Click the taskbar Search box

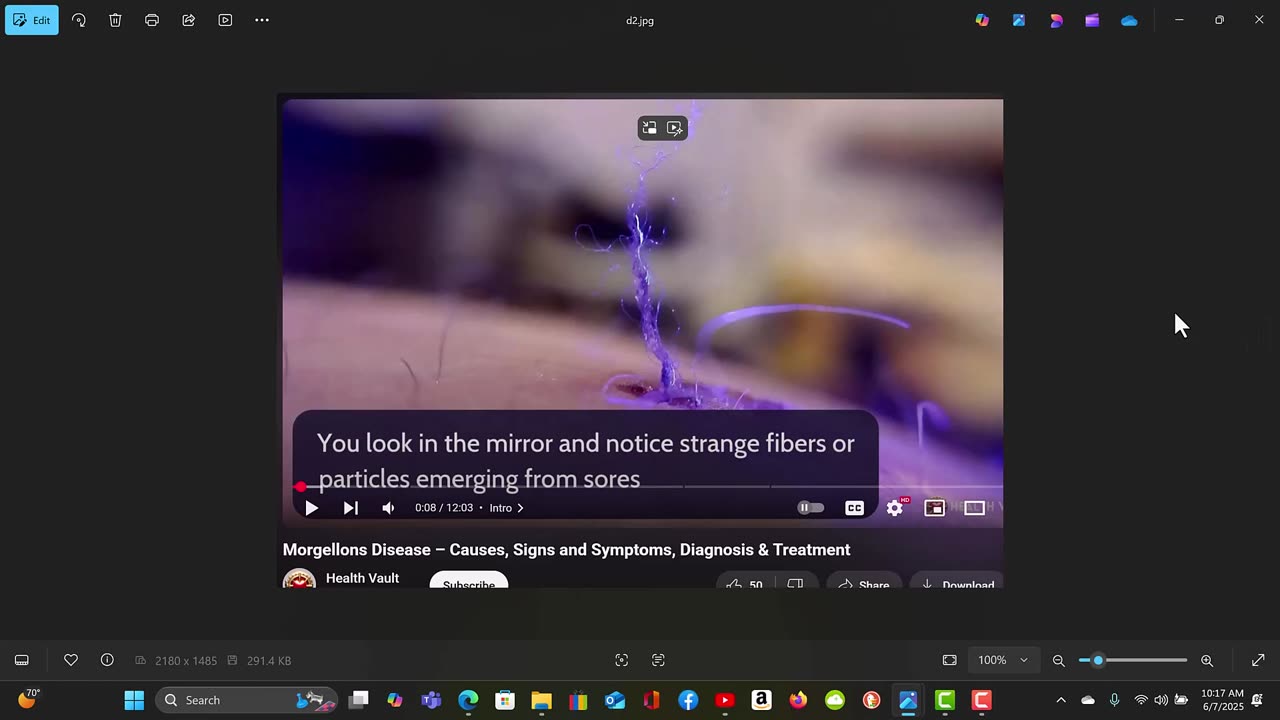point(247,700)
